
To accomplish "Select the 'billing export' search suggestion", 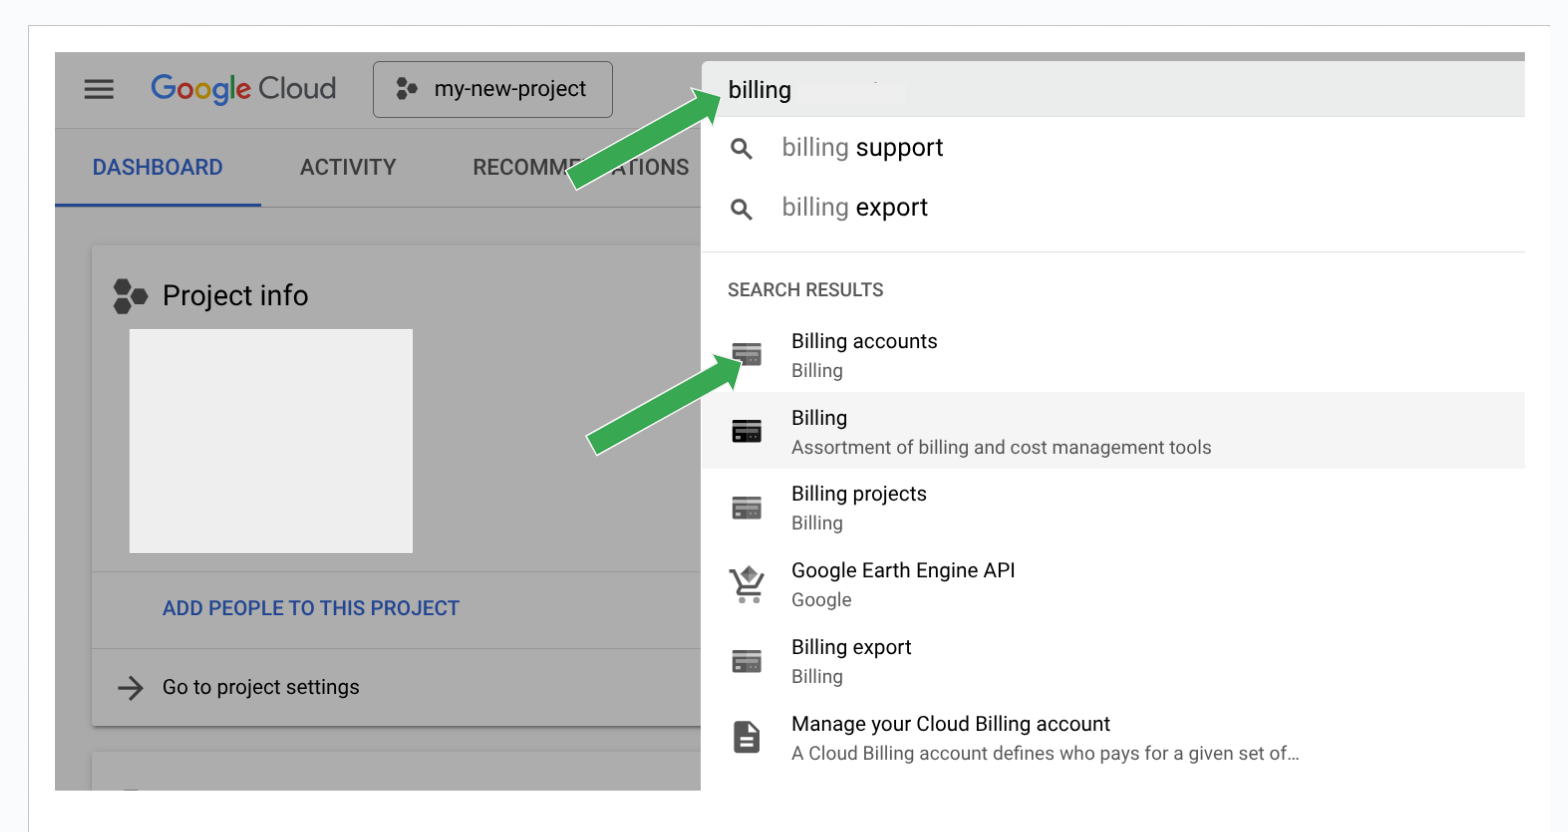I will pyautogui.click(x=855, y=208).
